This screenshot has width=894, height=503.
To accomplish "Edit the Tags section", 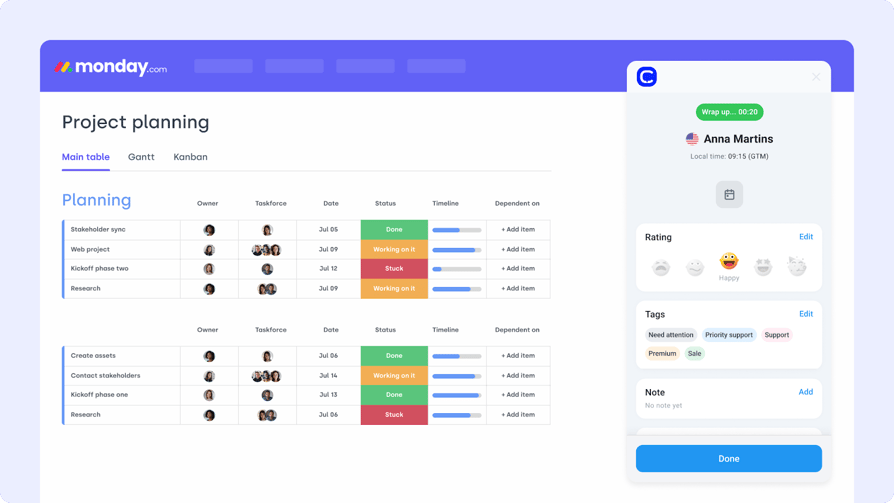I will pos(806,314).
